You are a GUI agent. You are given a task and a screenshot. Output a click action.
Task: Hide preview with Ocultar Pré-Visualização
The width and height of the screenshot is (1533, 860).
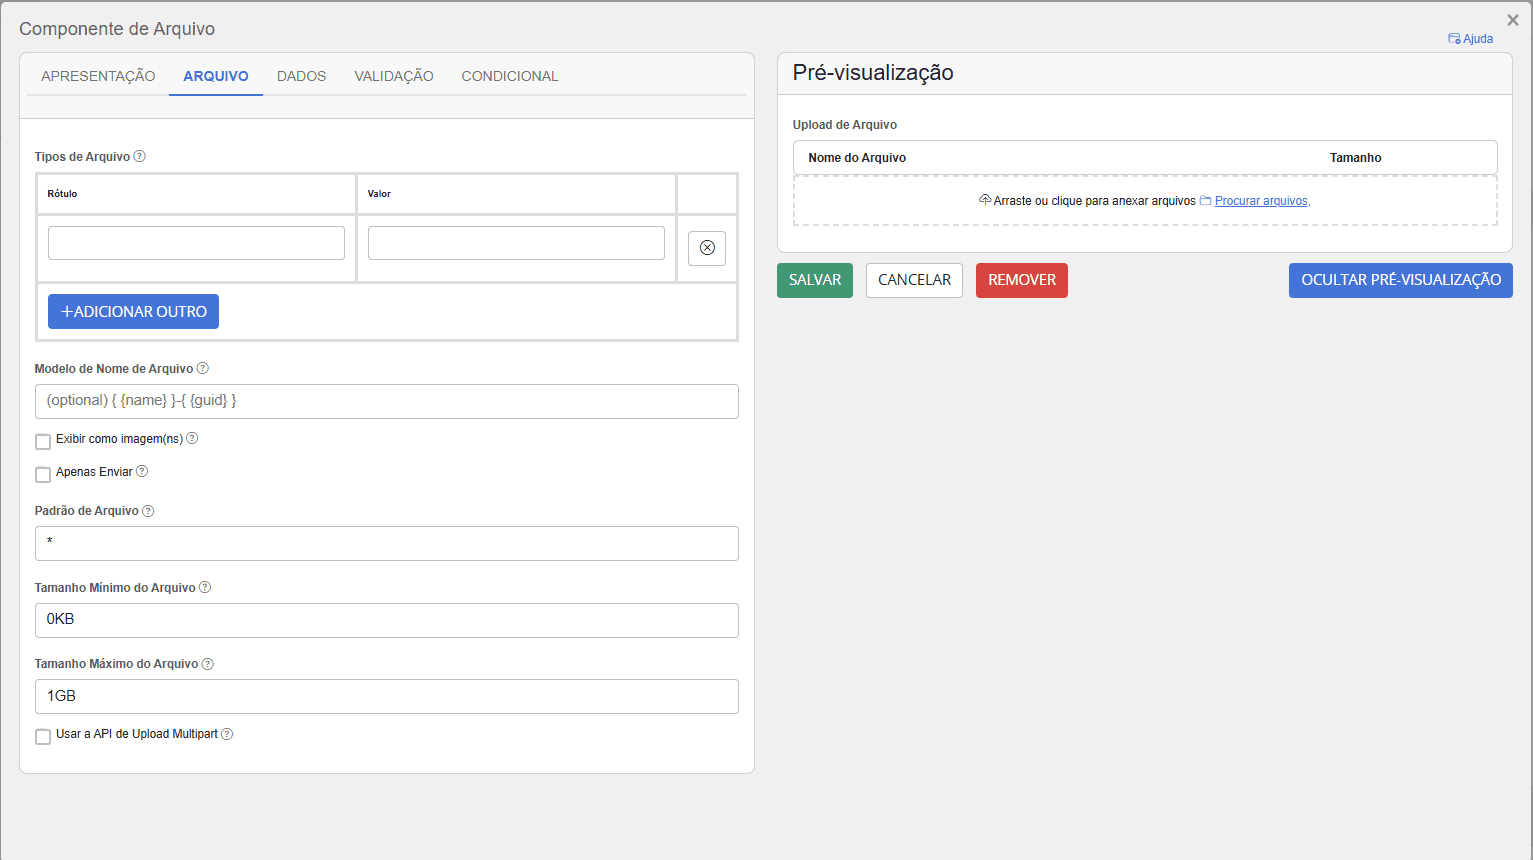(x=1401, y=280)
